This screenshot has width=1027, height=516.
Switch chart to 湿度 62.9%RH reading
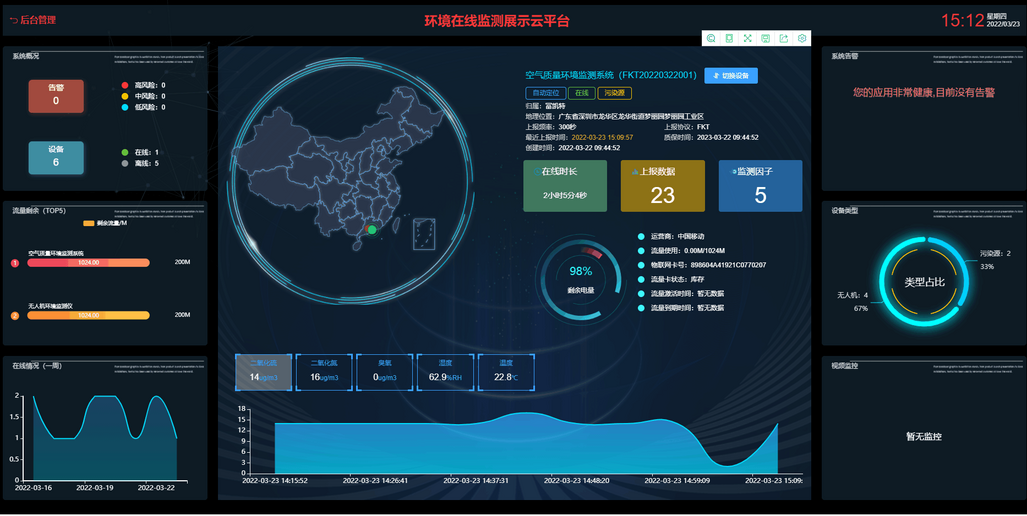tap(444, 372)
